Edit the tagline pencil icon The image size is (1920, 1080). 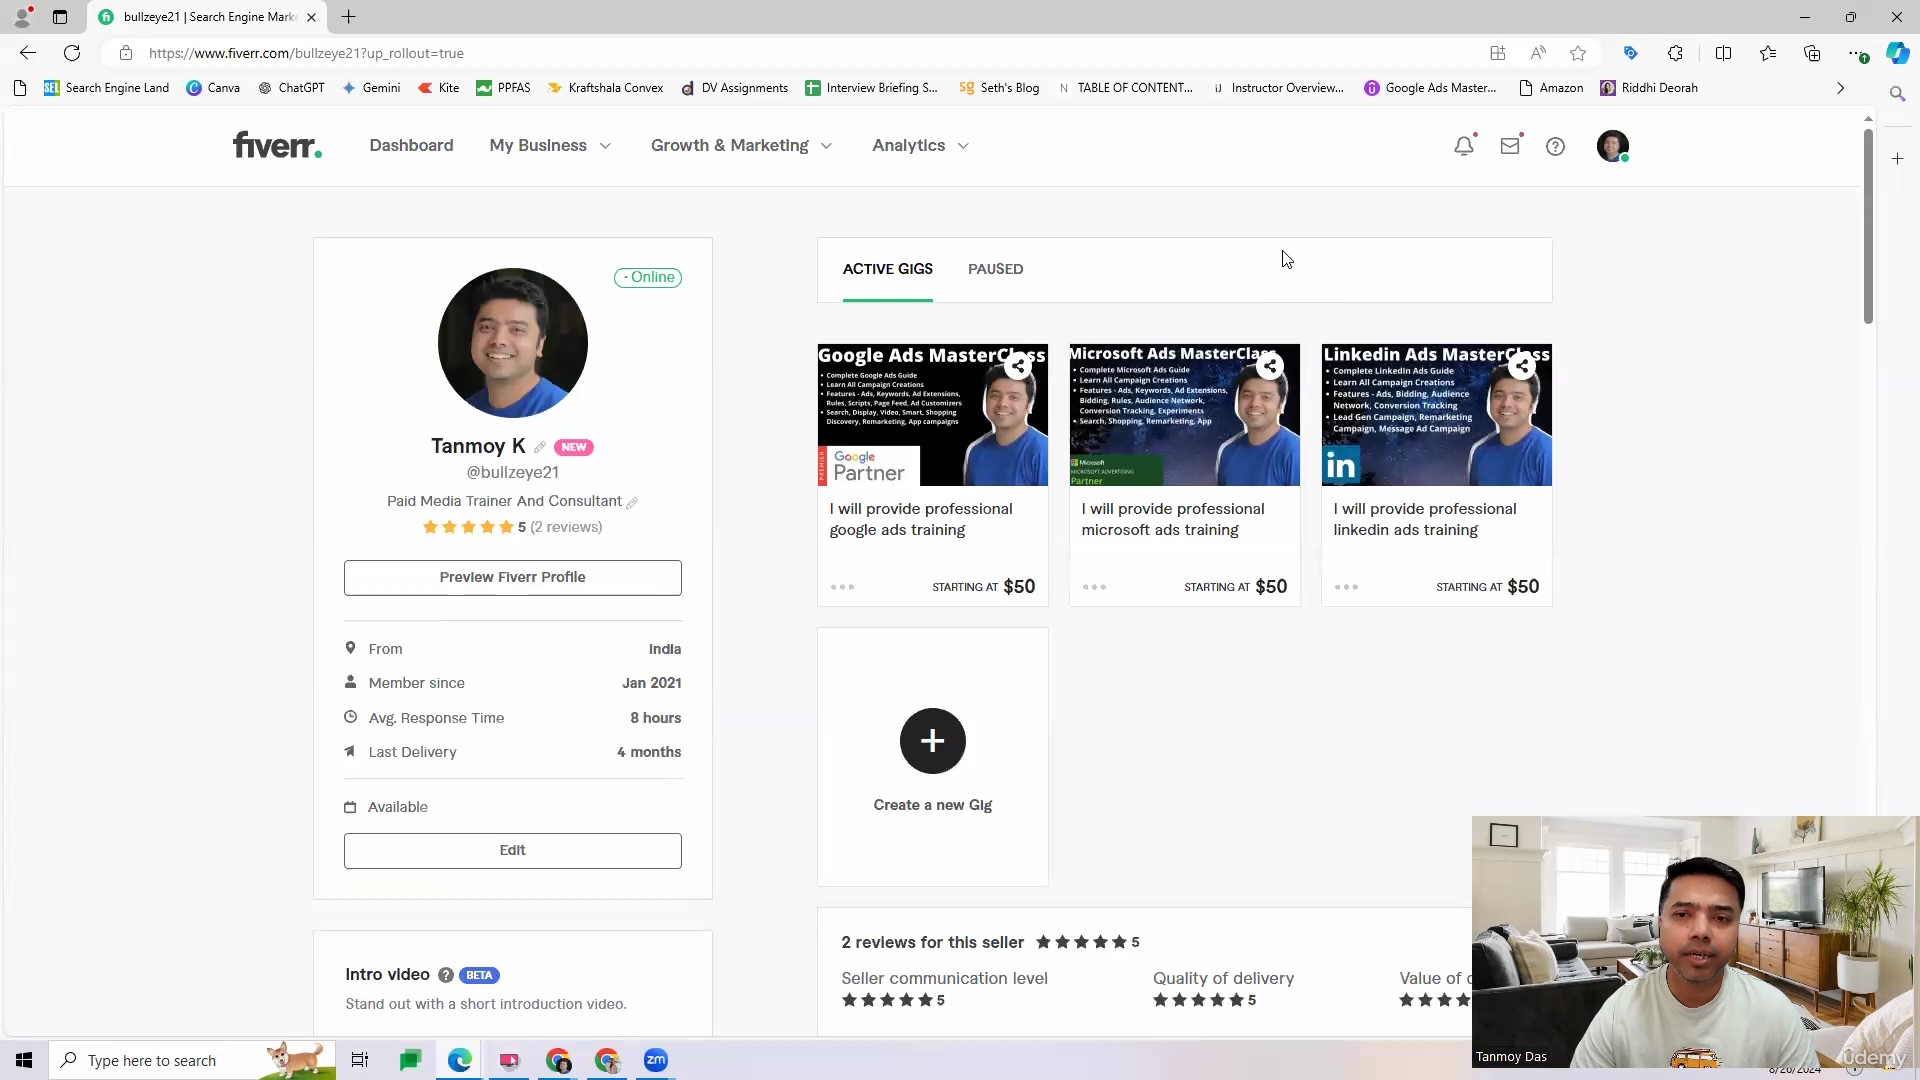coord(632,502)
